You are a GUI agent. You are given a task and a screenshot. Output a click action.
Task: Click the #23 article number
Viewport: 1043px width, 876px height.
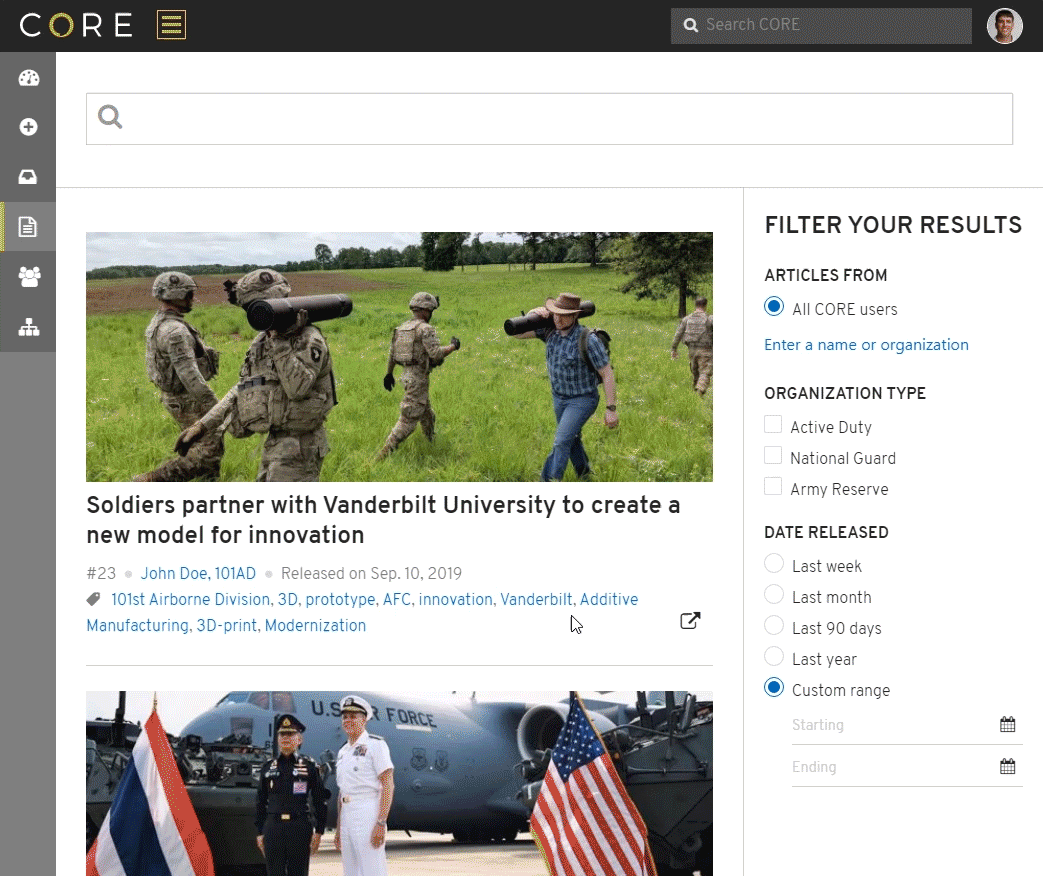pyautogui.click(x=101, y=573)
